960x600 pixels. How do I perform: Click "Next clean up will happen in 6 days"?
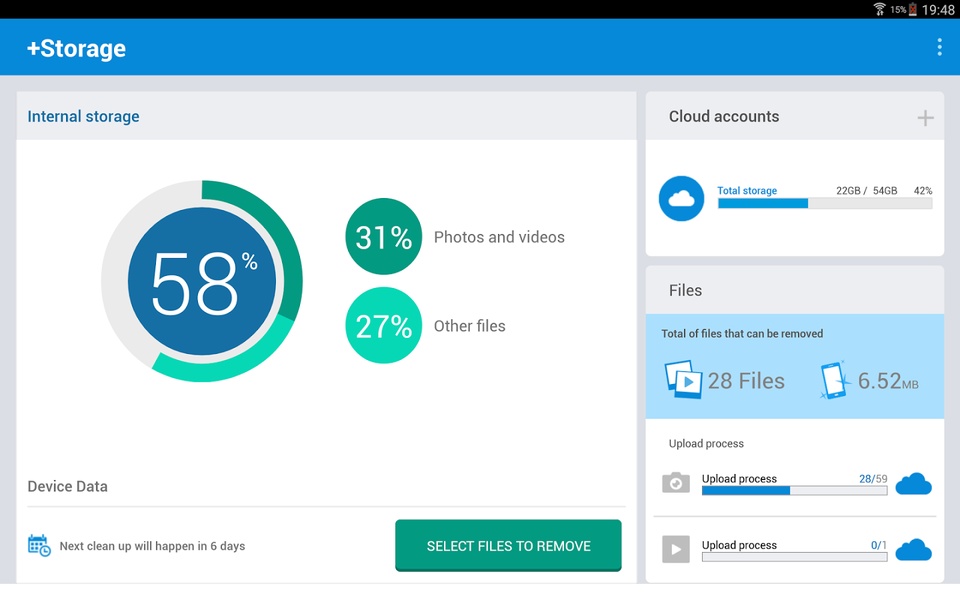[152, 546]
